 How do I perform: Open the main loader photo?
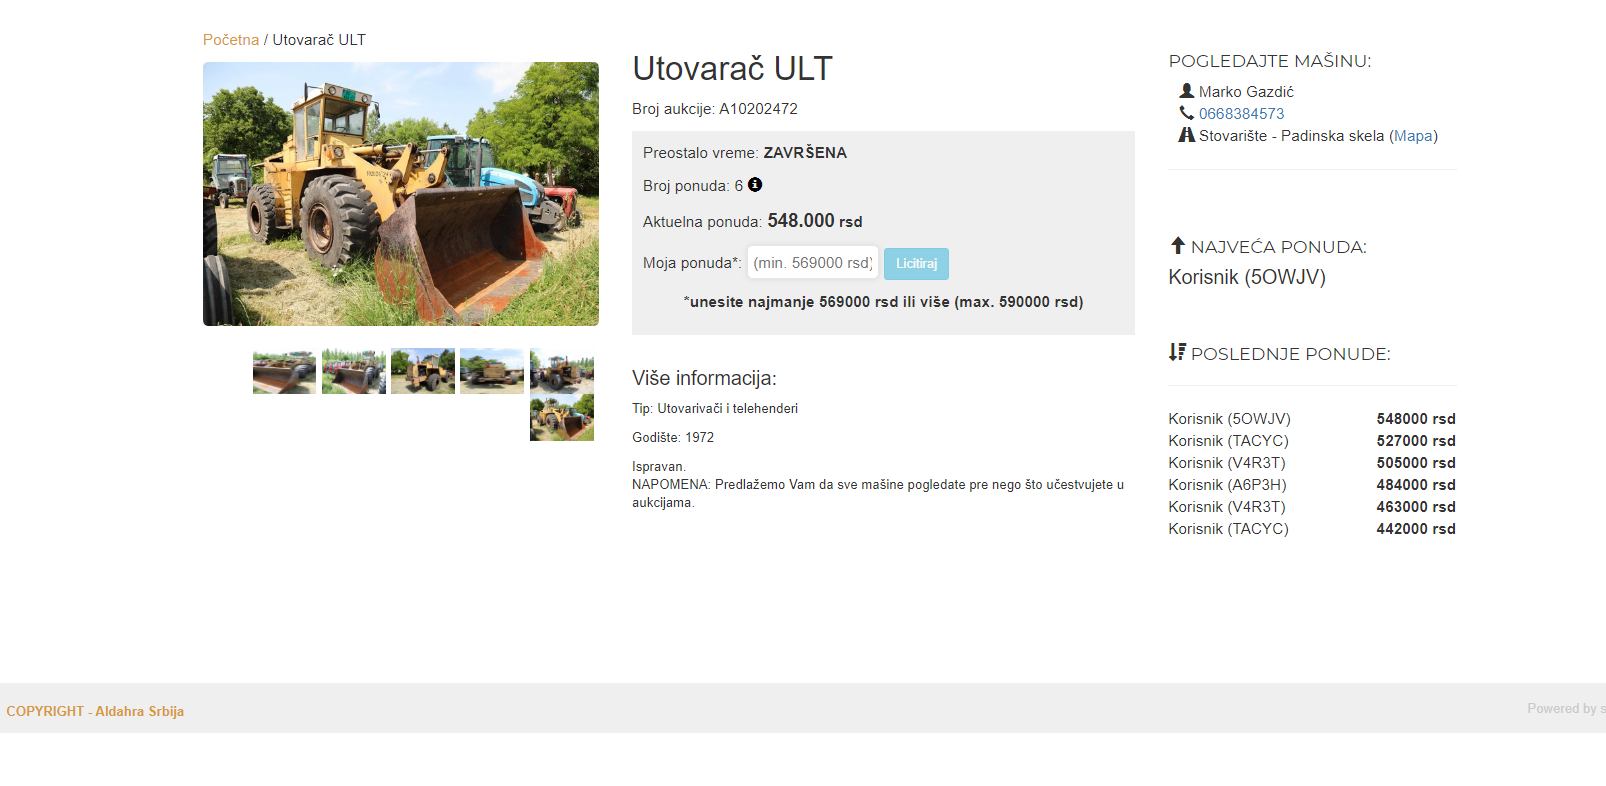[401, 194]
